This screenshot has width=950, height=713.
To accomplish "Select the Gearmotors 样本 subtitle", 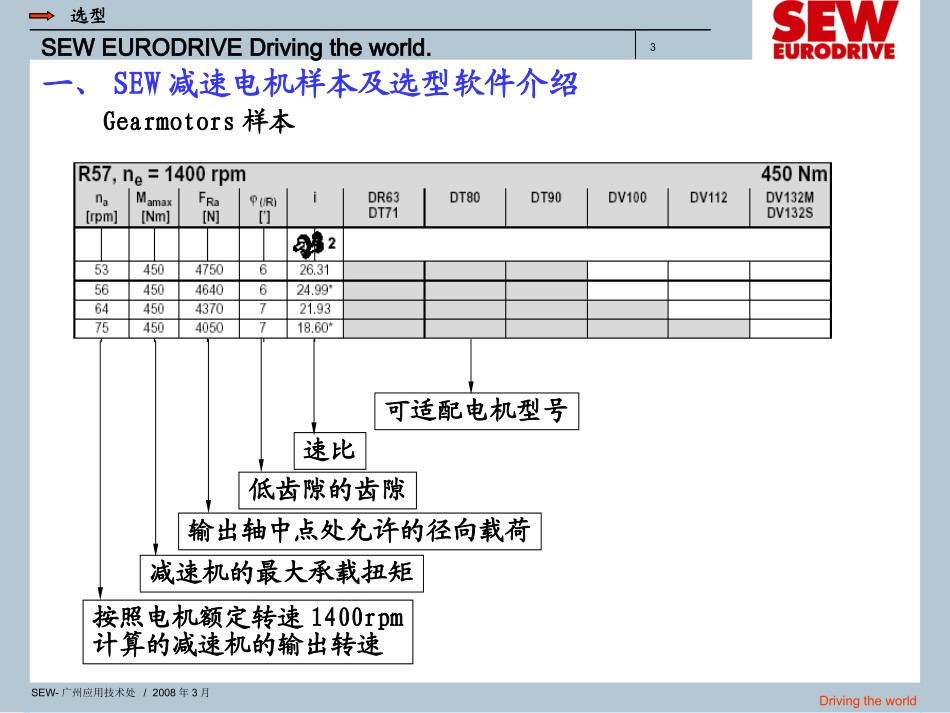I will 199,121.
